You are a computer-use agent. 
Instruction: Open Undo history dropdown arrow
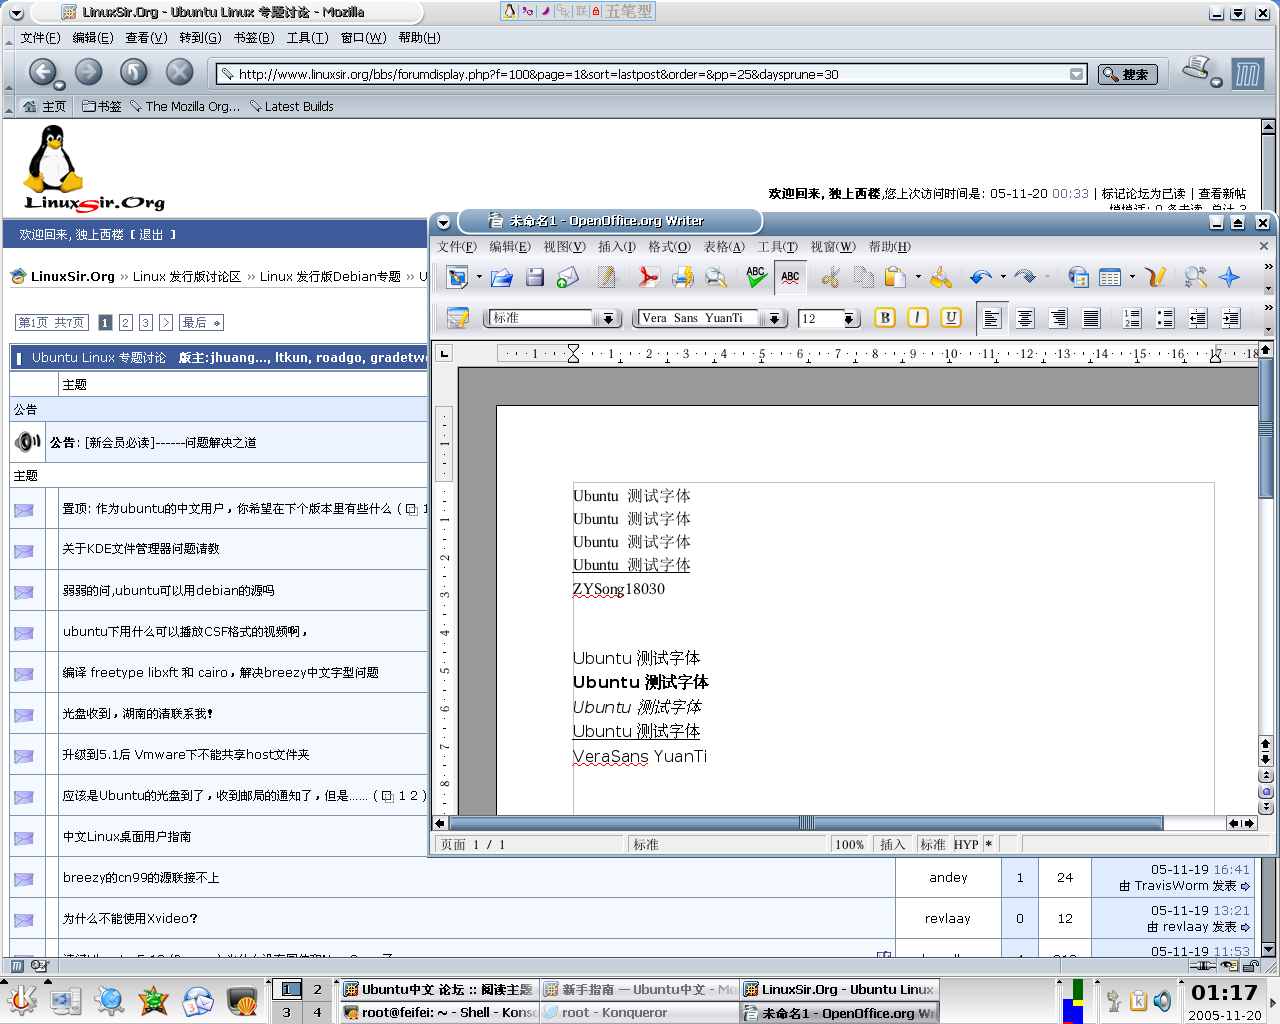tap(1003, 277)
